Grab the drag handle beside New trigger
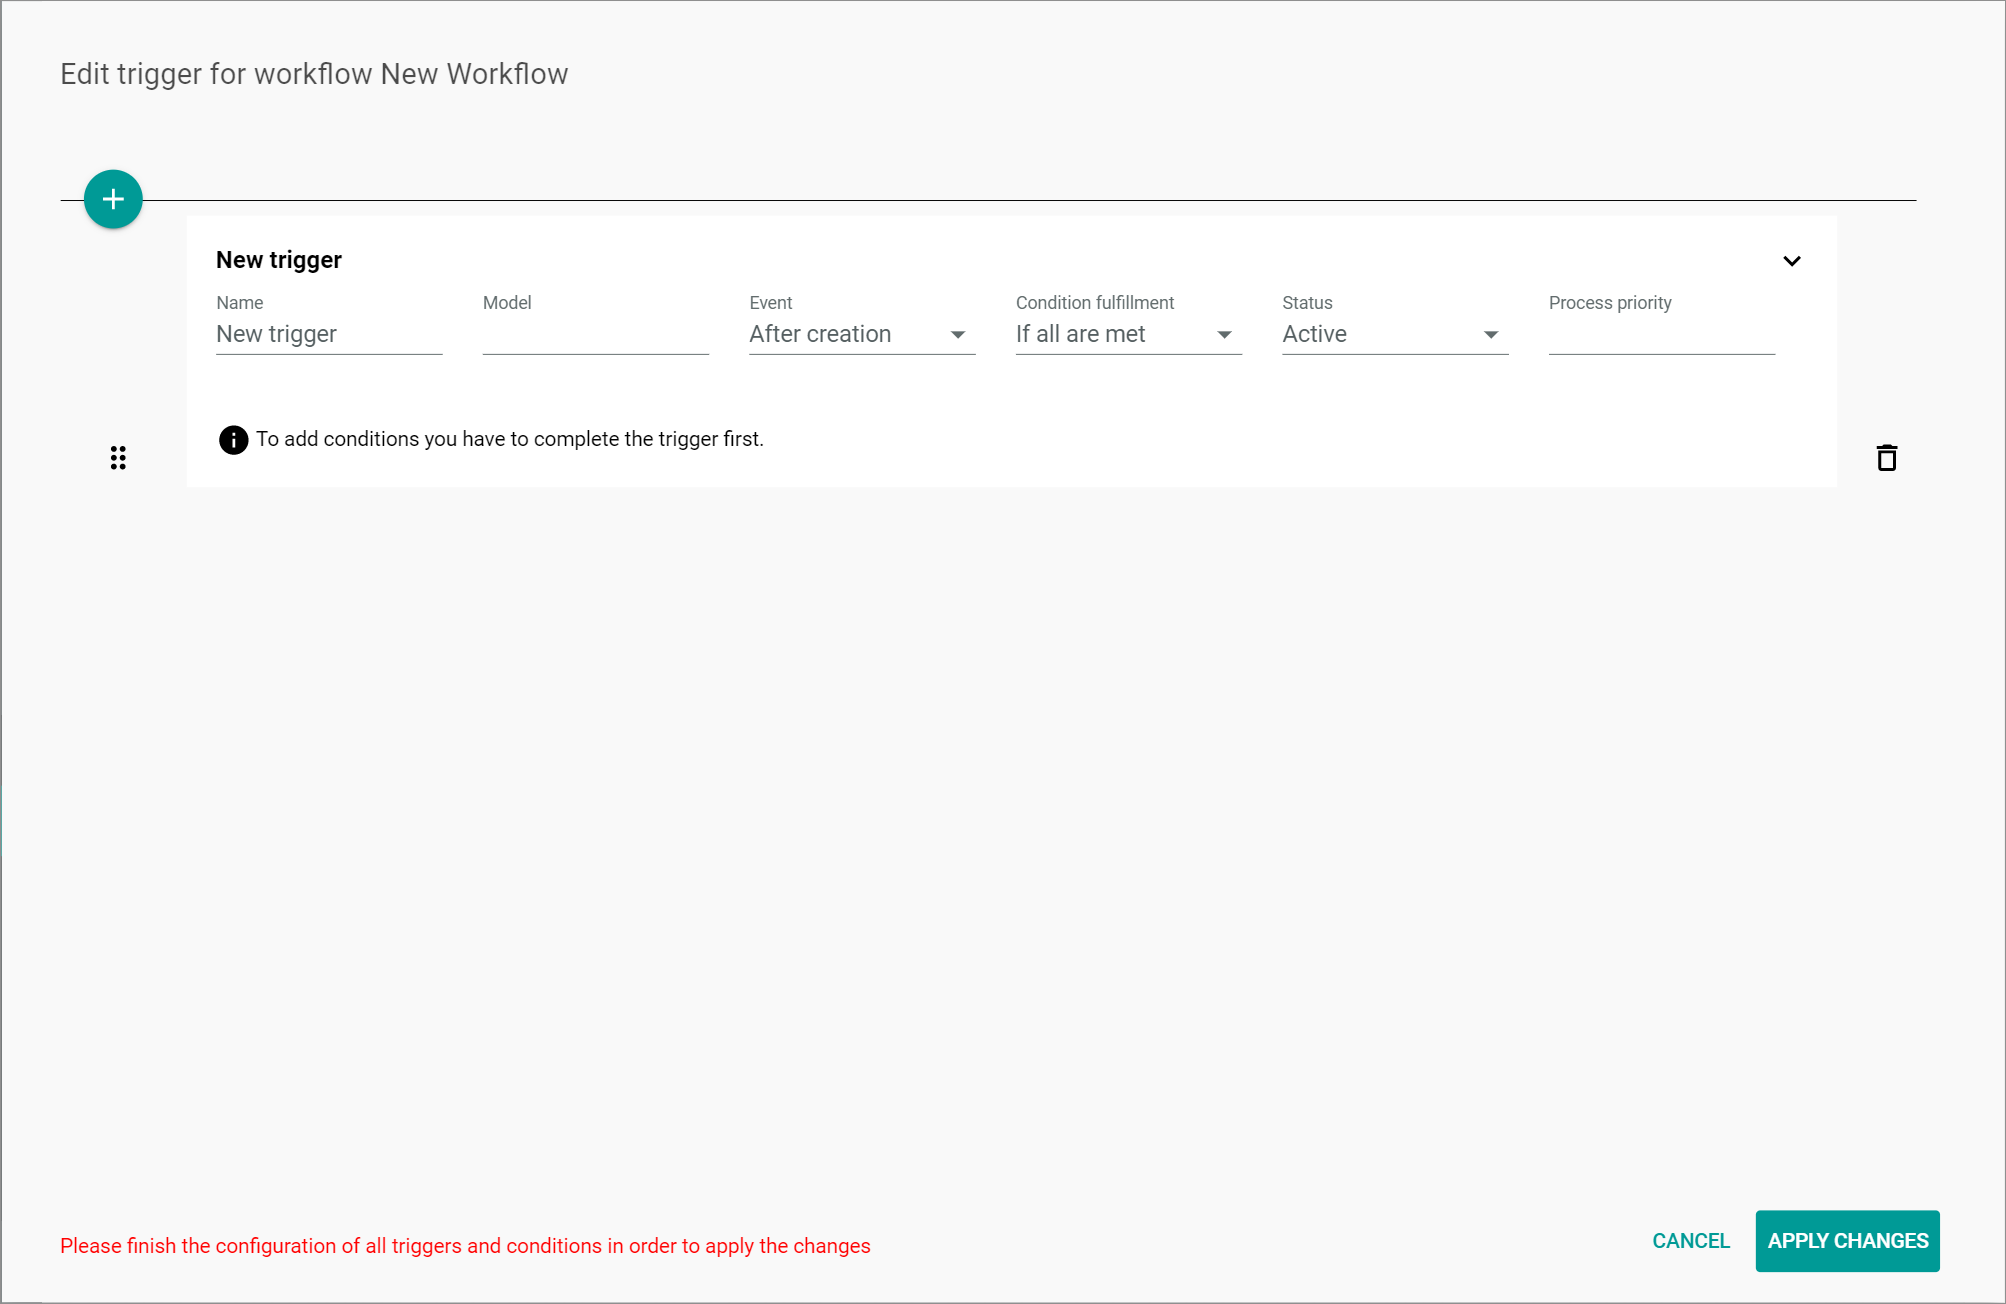The image size is (2006, 1304). click(118, 458)
